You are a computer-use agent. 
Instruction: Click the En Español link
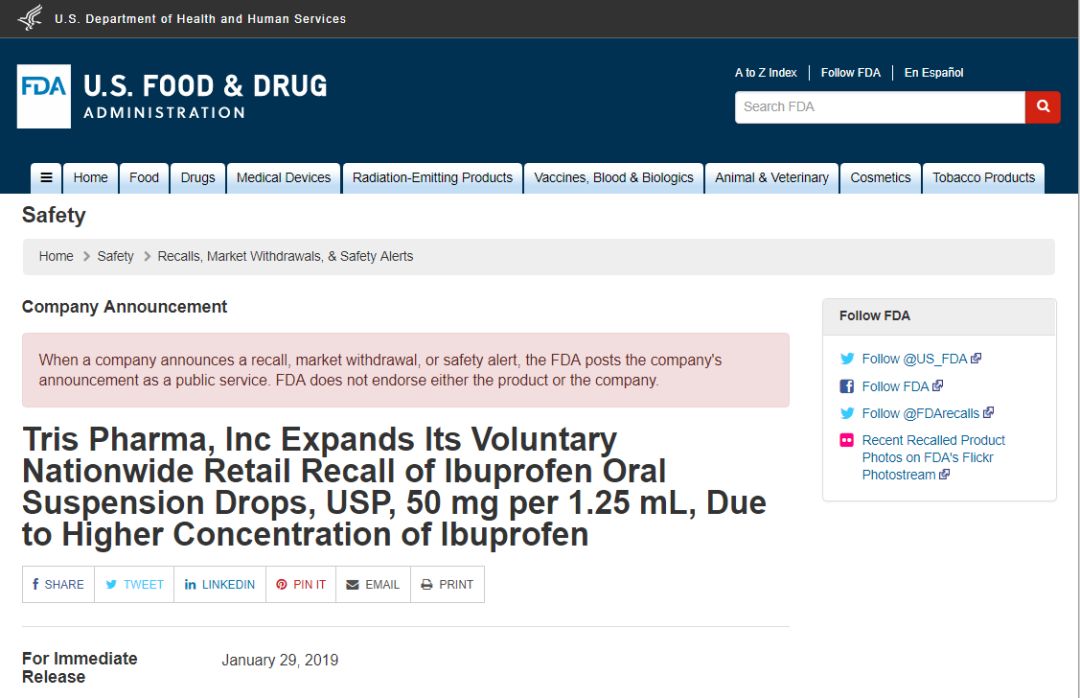[933, 72]
